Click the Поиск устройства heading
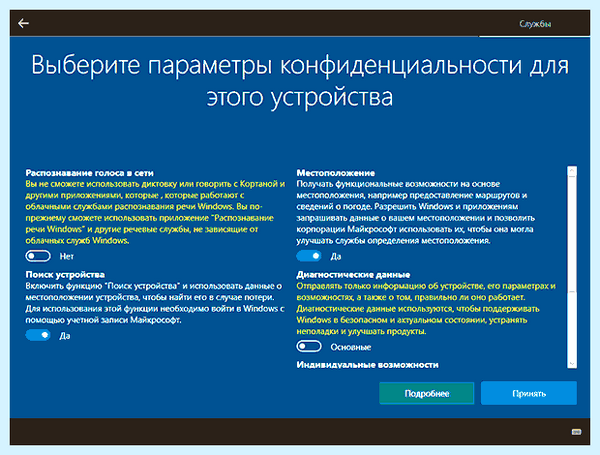600x455 pixels. (x=65, y=275)
